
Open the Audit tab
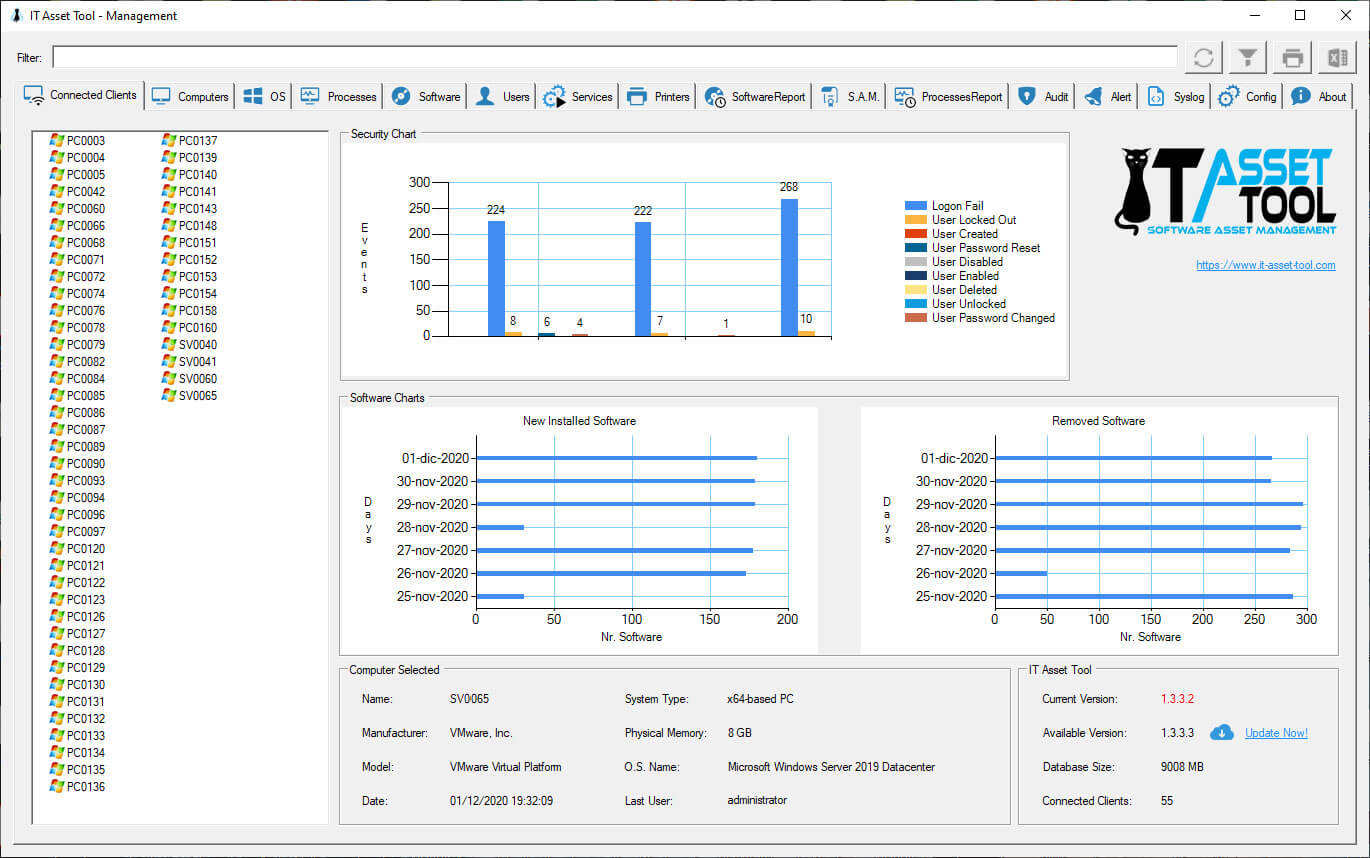(1044, 97)
